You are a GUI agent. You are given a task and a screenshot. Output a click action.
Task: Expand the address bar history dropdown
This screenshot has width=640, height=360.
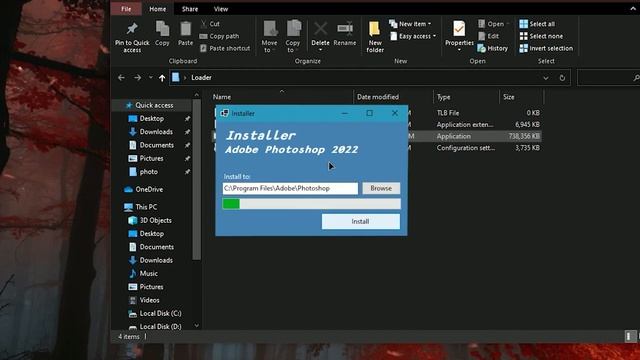546,78
